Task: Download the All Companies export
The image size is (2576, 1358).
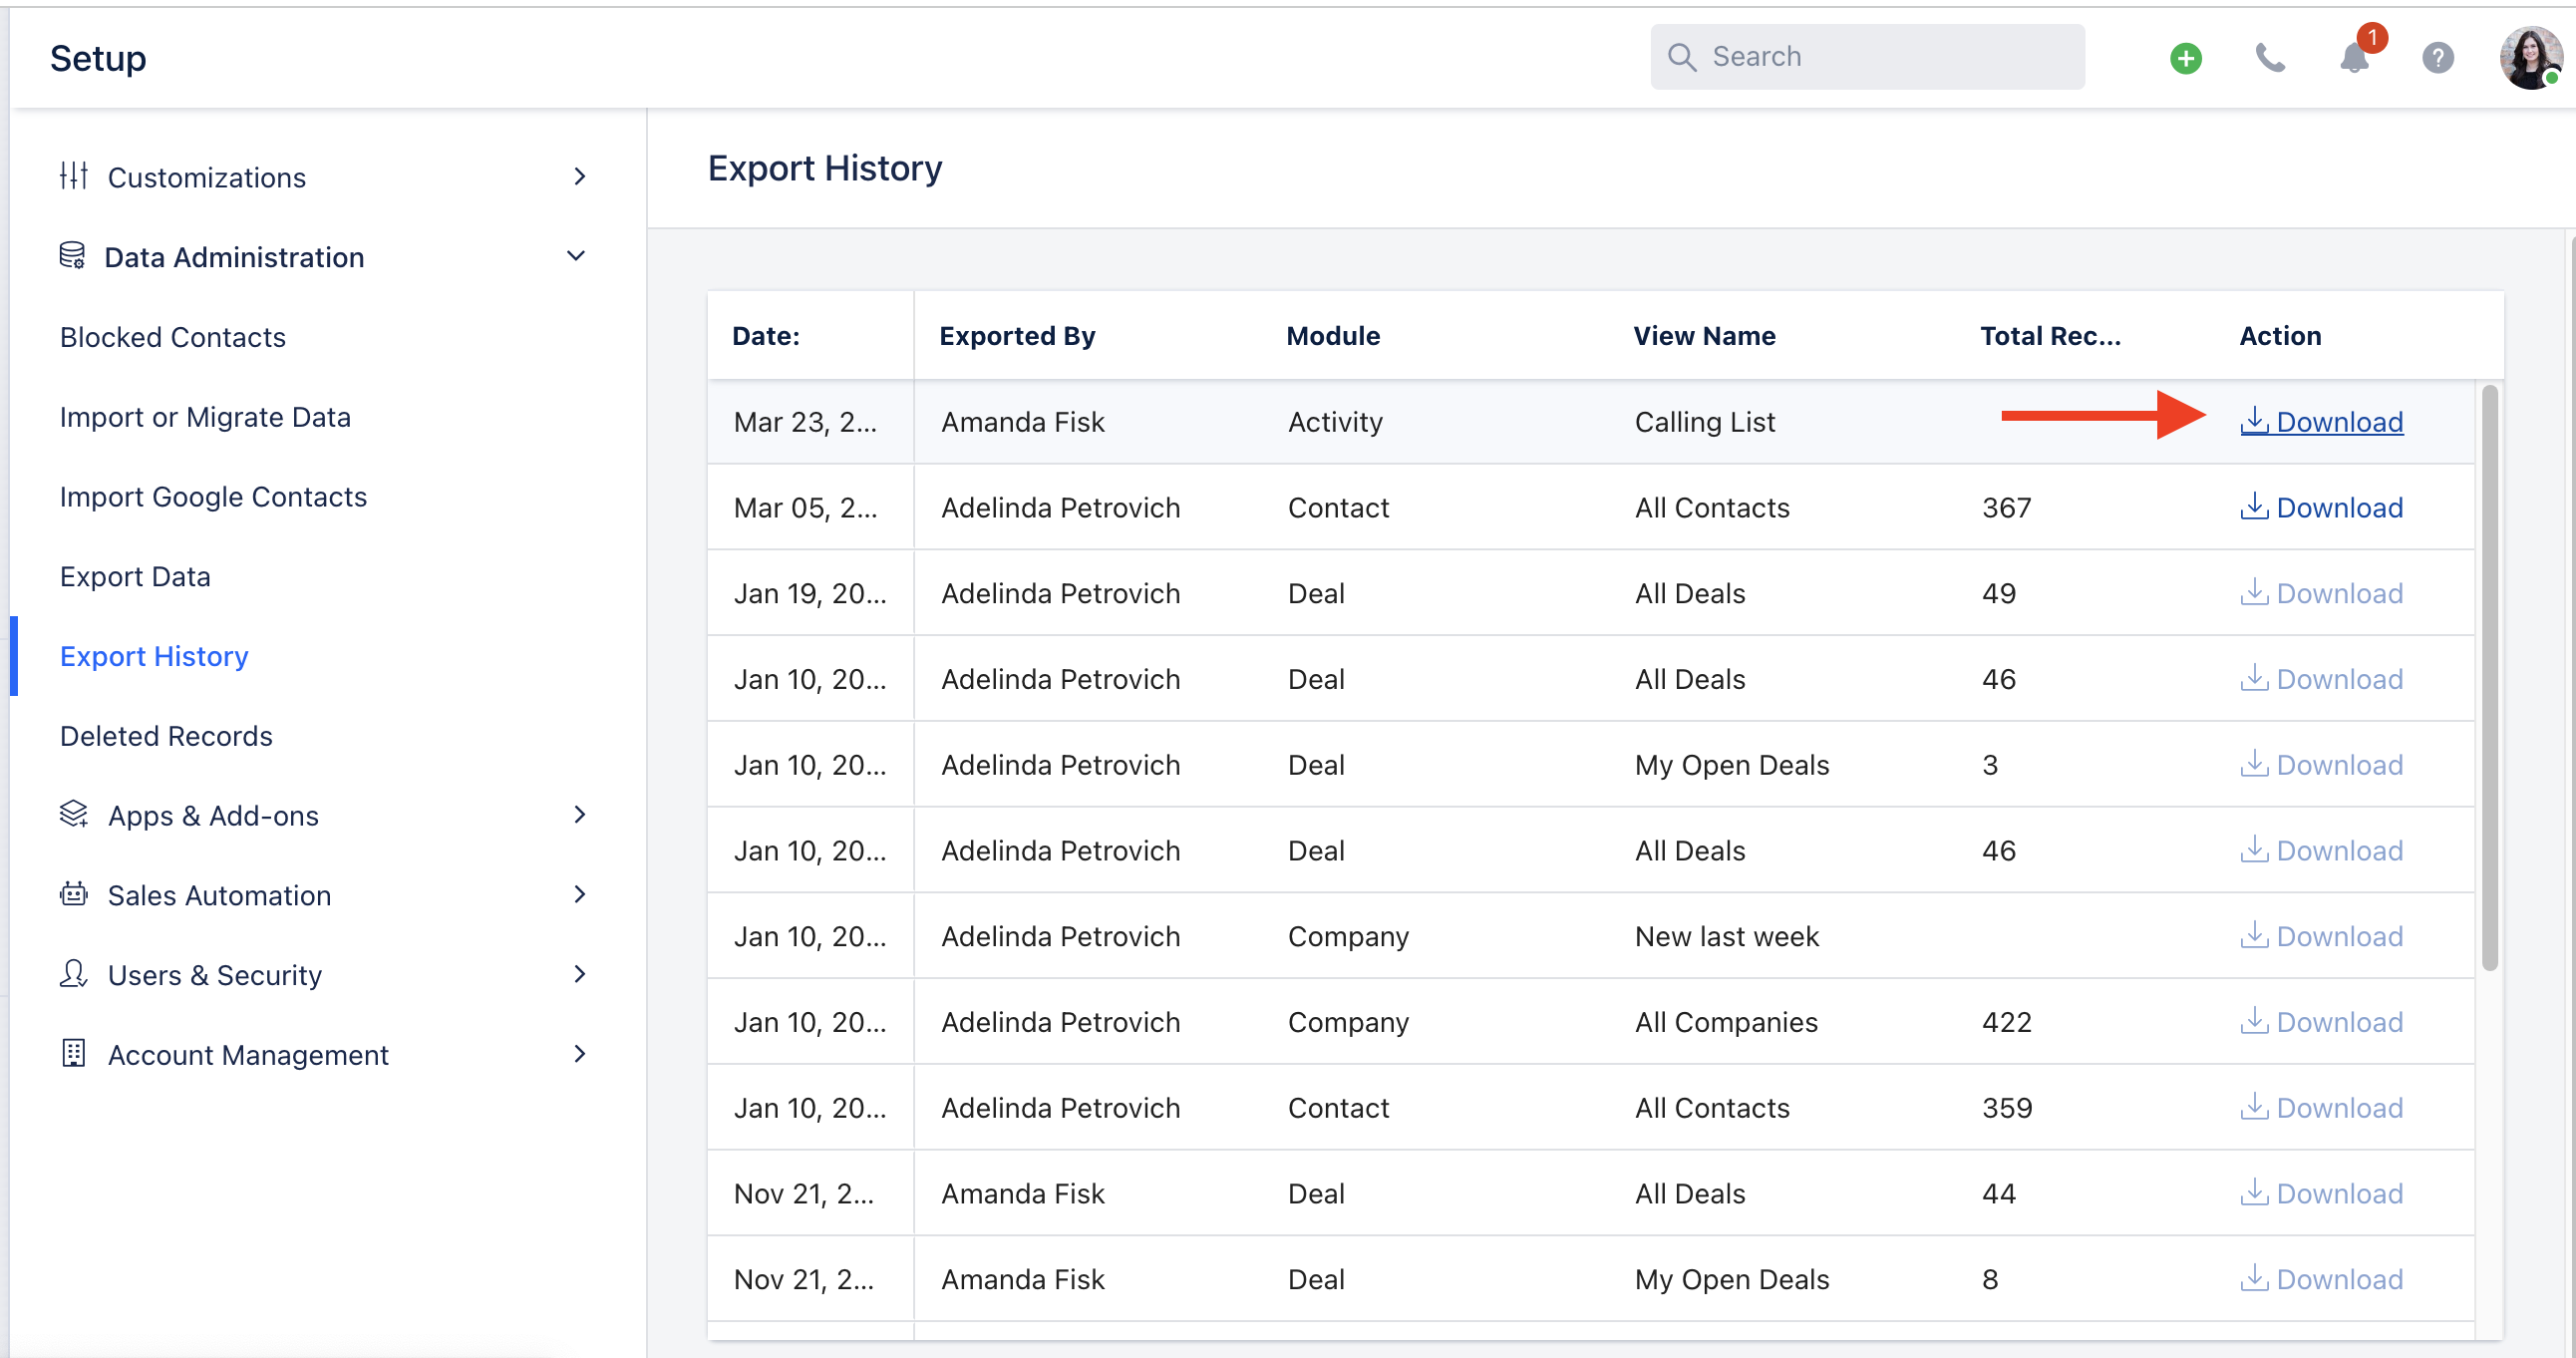Action: [x=2321, y=1022]
